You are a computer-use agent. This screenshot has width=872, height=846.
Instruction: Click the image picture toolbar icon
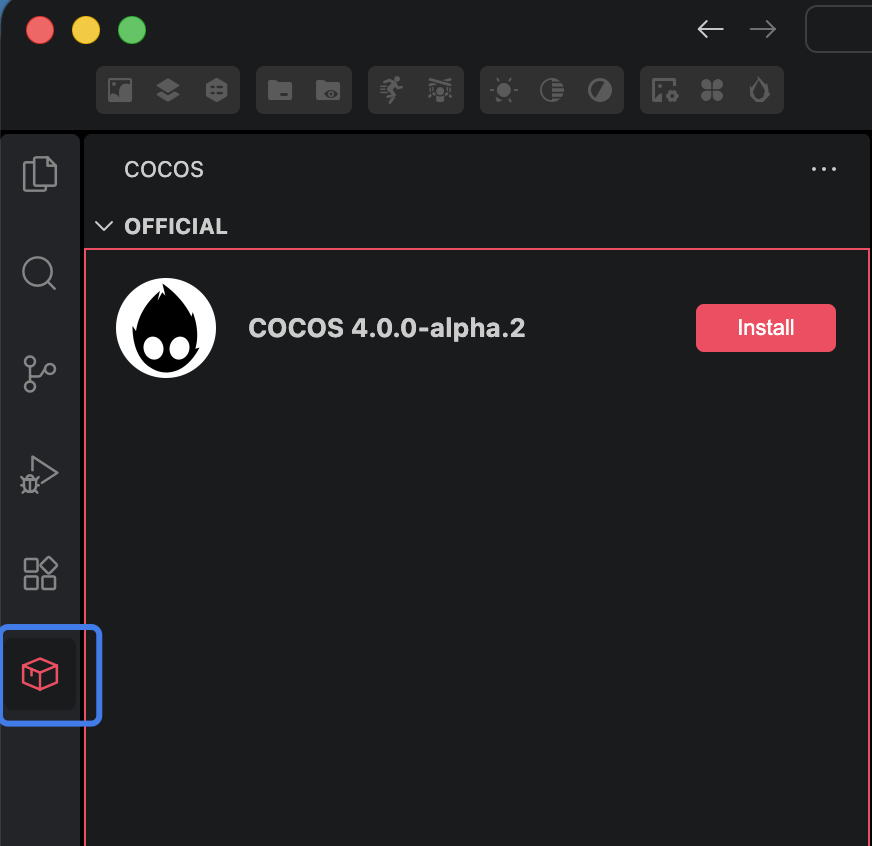[120, 90]
